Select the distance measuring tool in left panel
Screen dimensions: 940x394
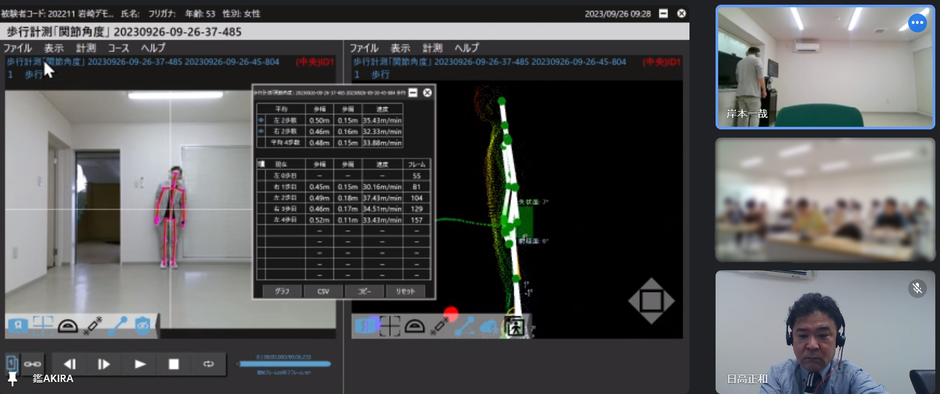92,325
